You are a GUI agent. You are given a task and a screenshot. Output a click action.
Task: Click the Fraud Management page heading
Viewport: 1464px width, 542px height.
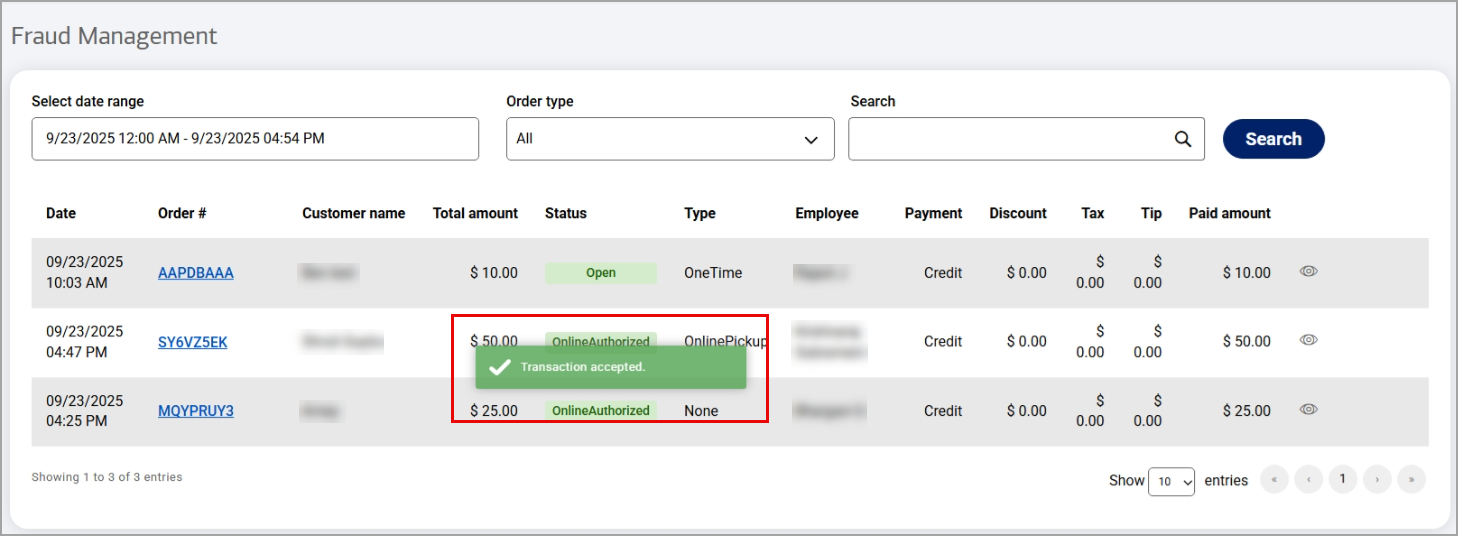click(114, 36)
